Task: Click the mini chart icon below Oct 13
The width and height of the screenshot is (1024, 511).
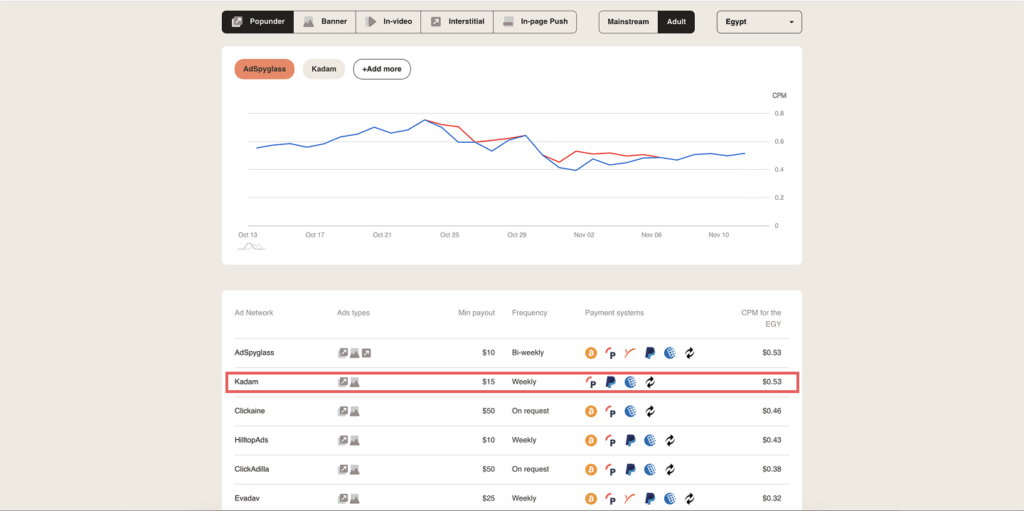Action: point(251,246)
